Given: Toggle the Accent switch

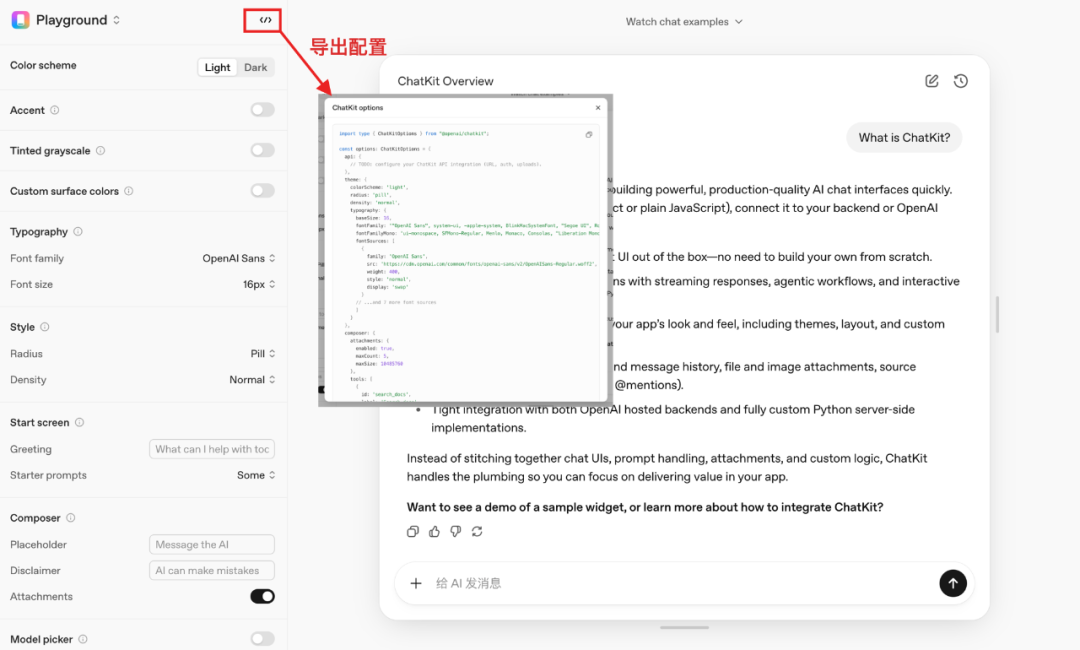Looking at the screenshot, I should pyautogui.click(x=262, y=110).
